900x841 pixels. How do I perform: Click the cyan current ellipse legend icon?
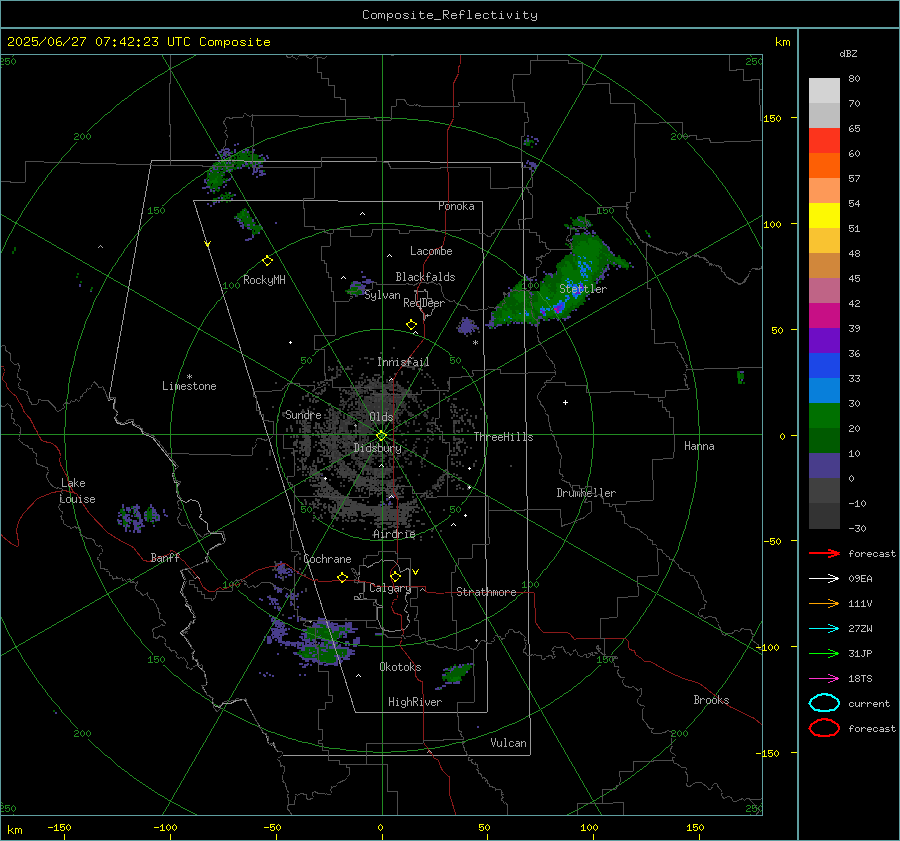pos(824,703)
